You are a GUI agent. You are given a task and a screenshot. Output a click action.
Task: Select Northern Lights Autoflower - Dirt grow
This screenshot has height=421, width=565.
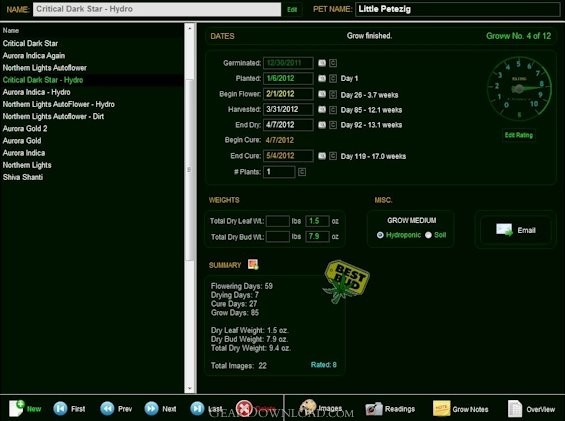(x=53, y=116)
